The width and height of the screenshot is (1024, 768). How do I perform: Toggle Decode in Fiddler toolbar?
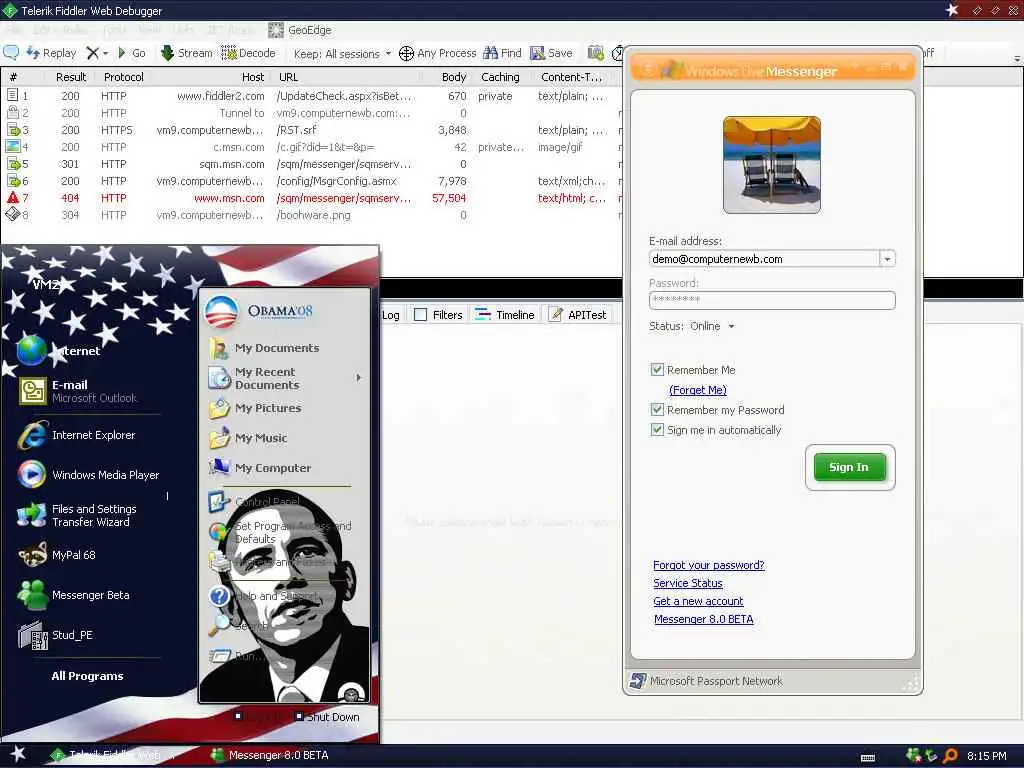[x=248, y=53]
